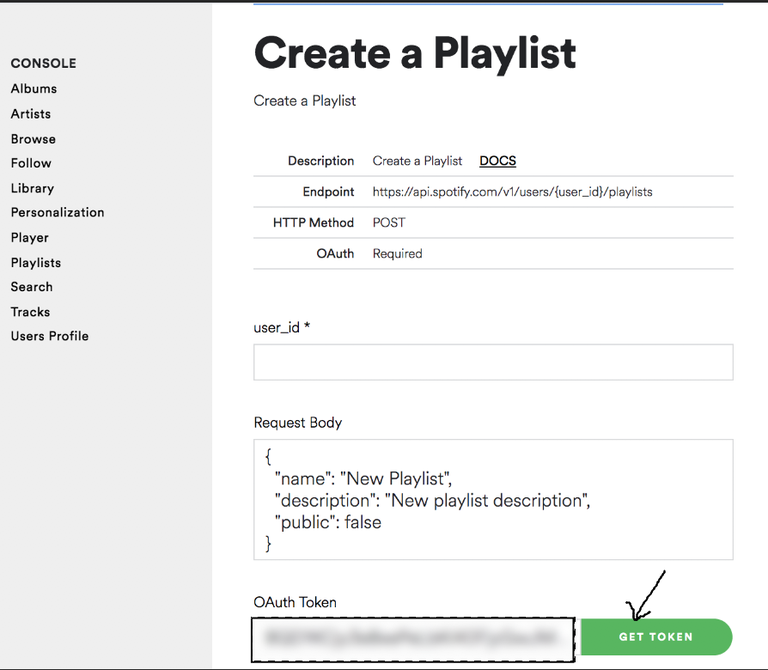Select Playlists in the console menu
Image resolution: width=768 pixels, height=670 pixels.
coord(36,263)
